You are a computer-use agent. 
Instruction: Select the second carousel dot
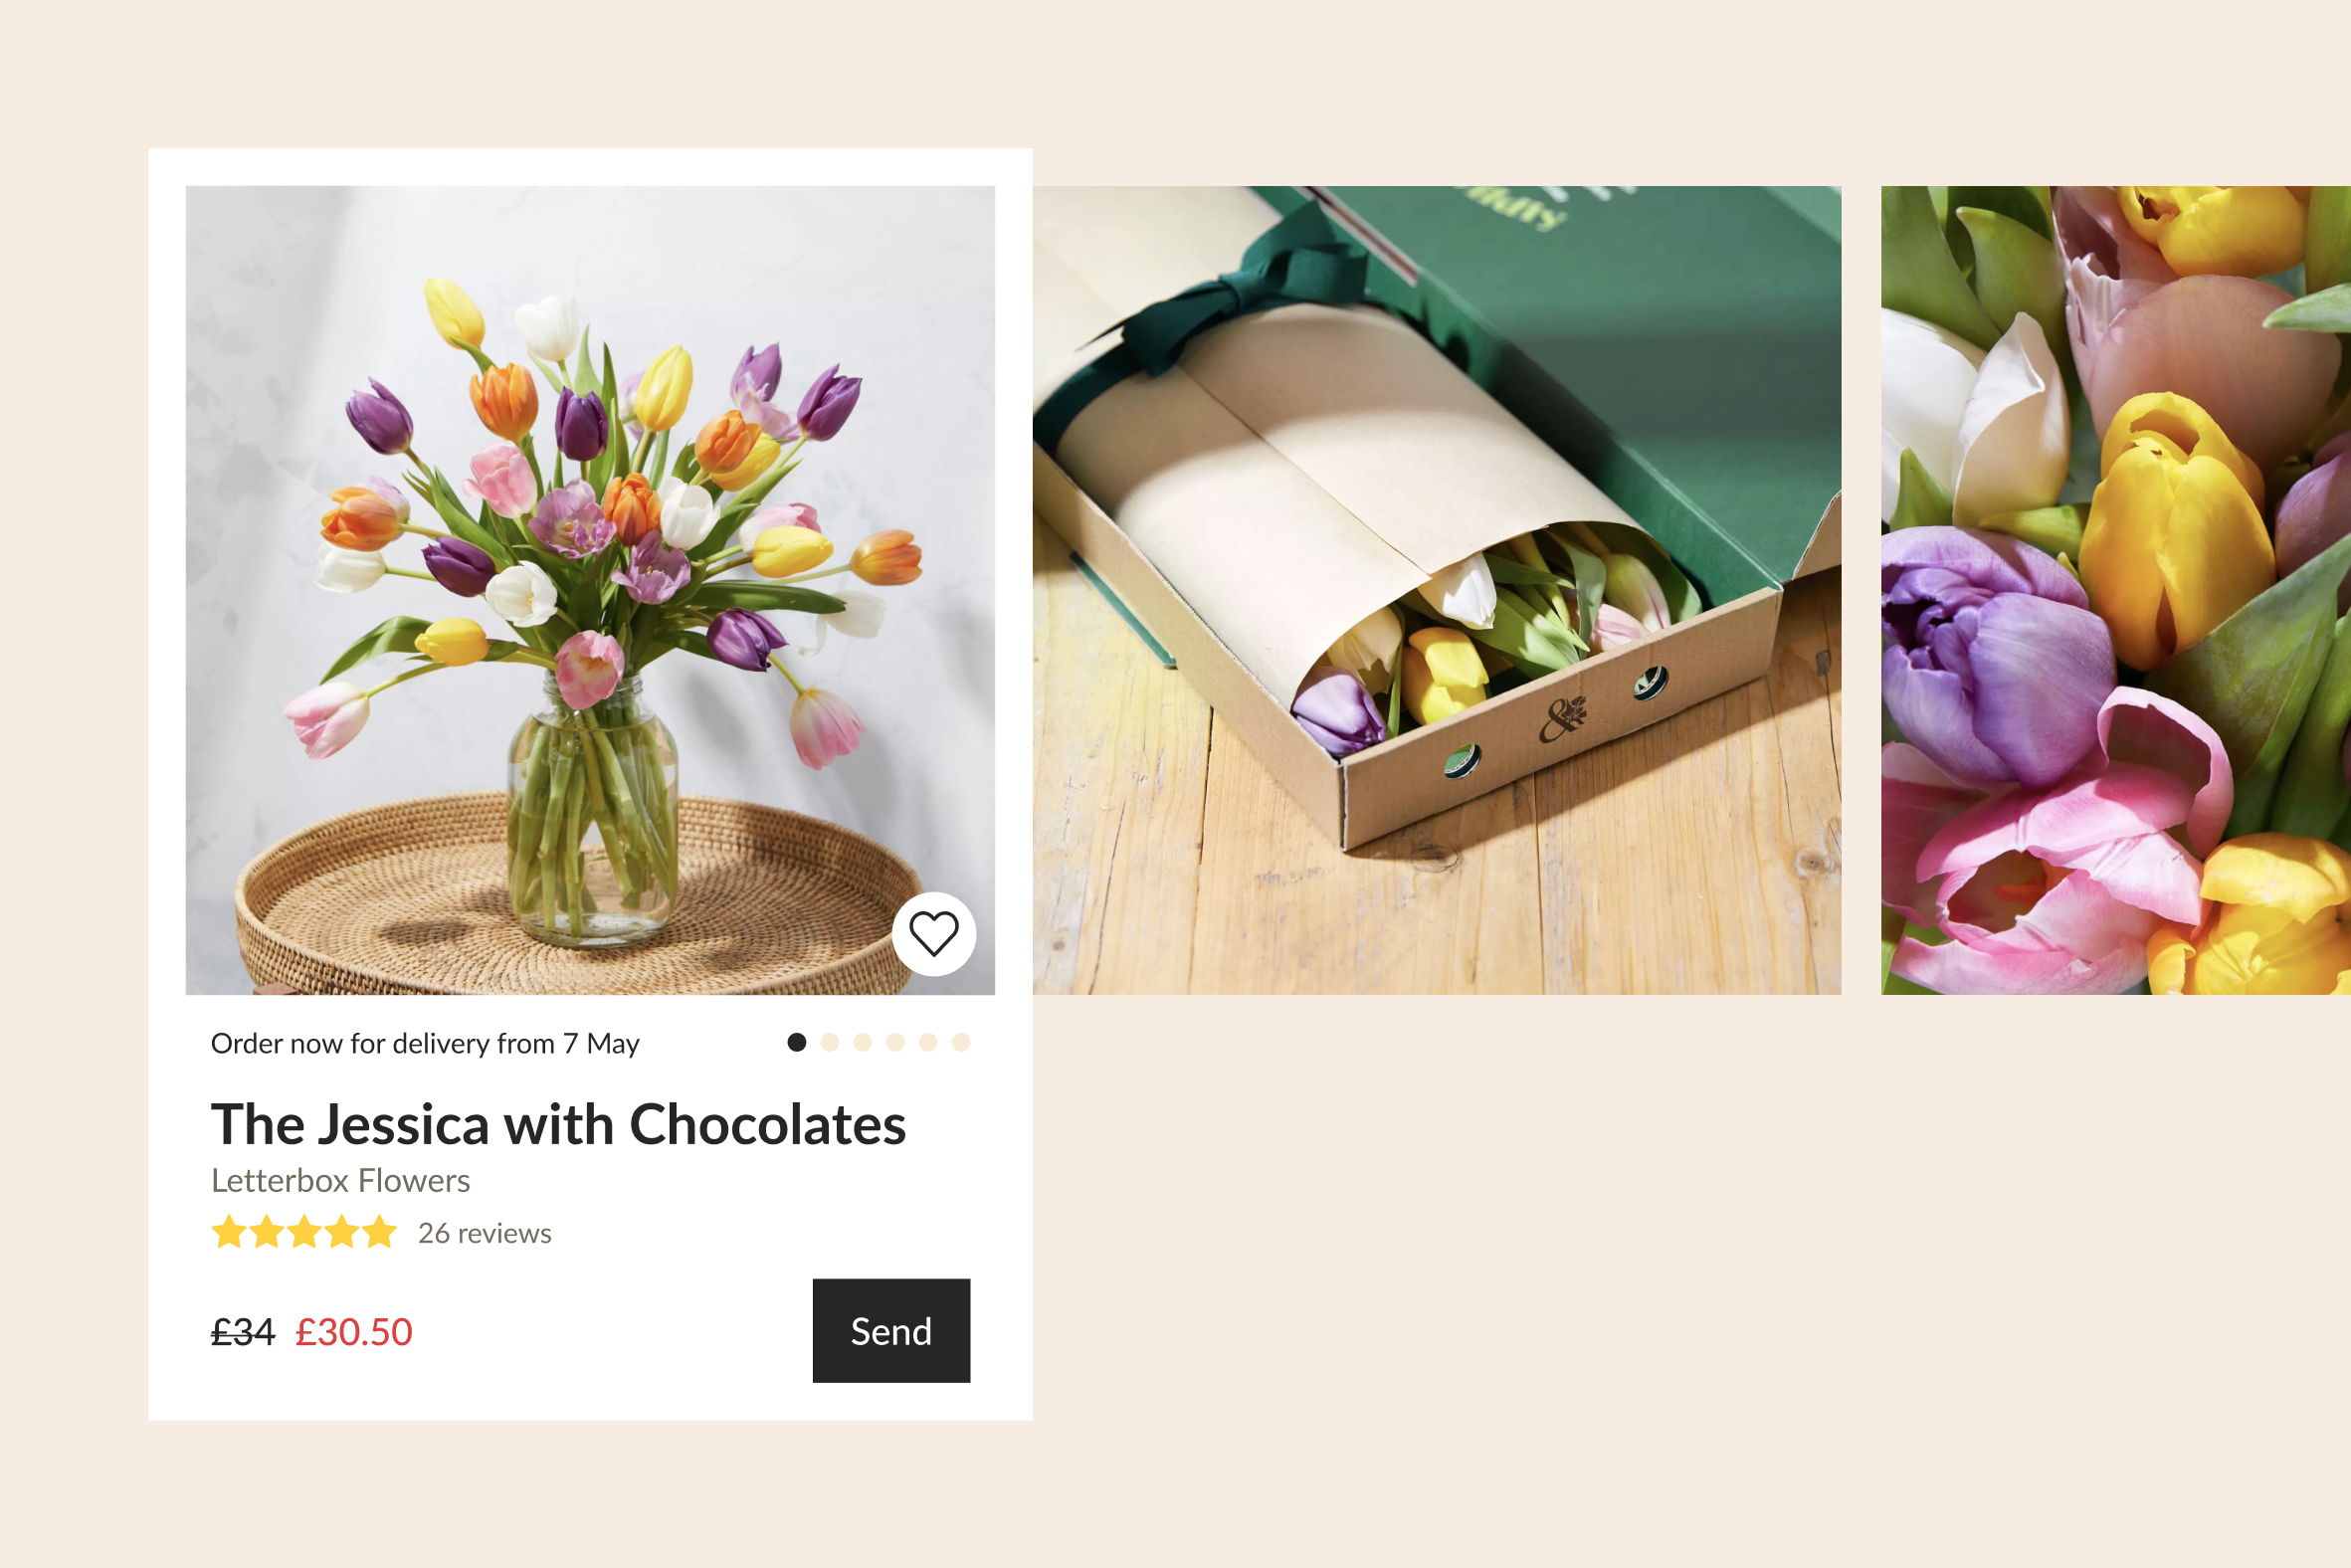[x=829, y=1042]
